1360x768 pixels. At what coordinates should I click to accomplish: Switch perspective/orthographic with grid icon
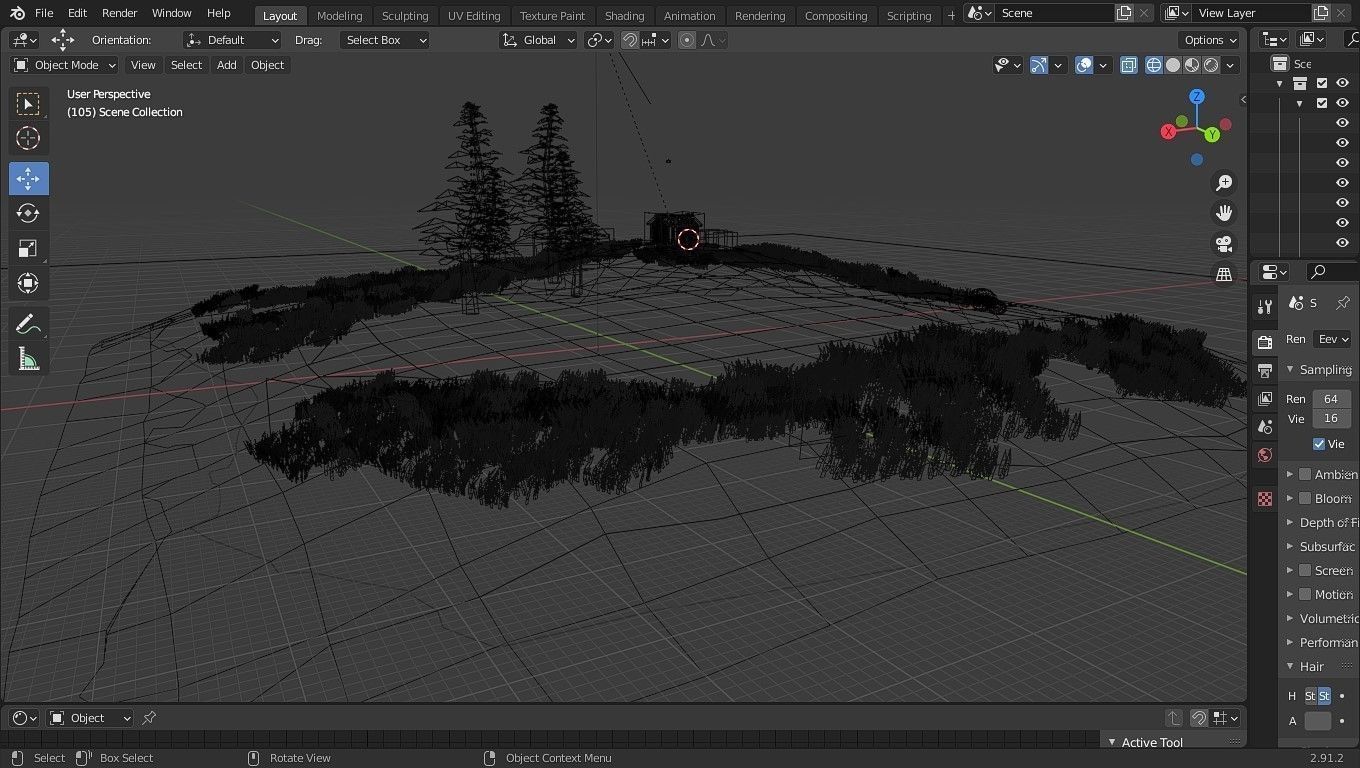1224,274
